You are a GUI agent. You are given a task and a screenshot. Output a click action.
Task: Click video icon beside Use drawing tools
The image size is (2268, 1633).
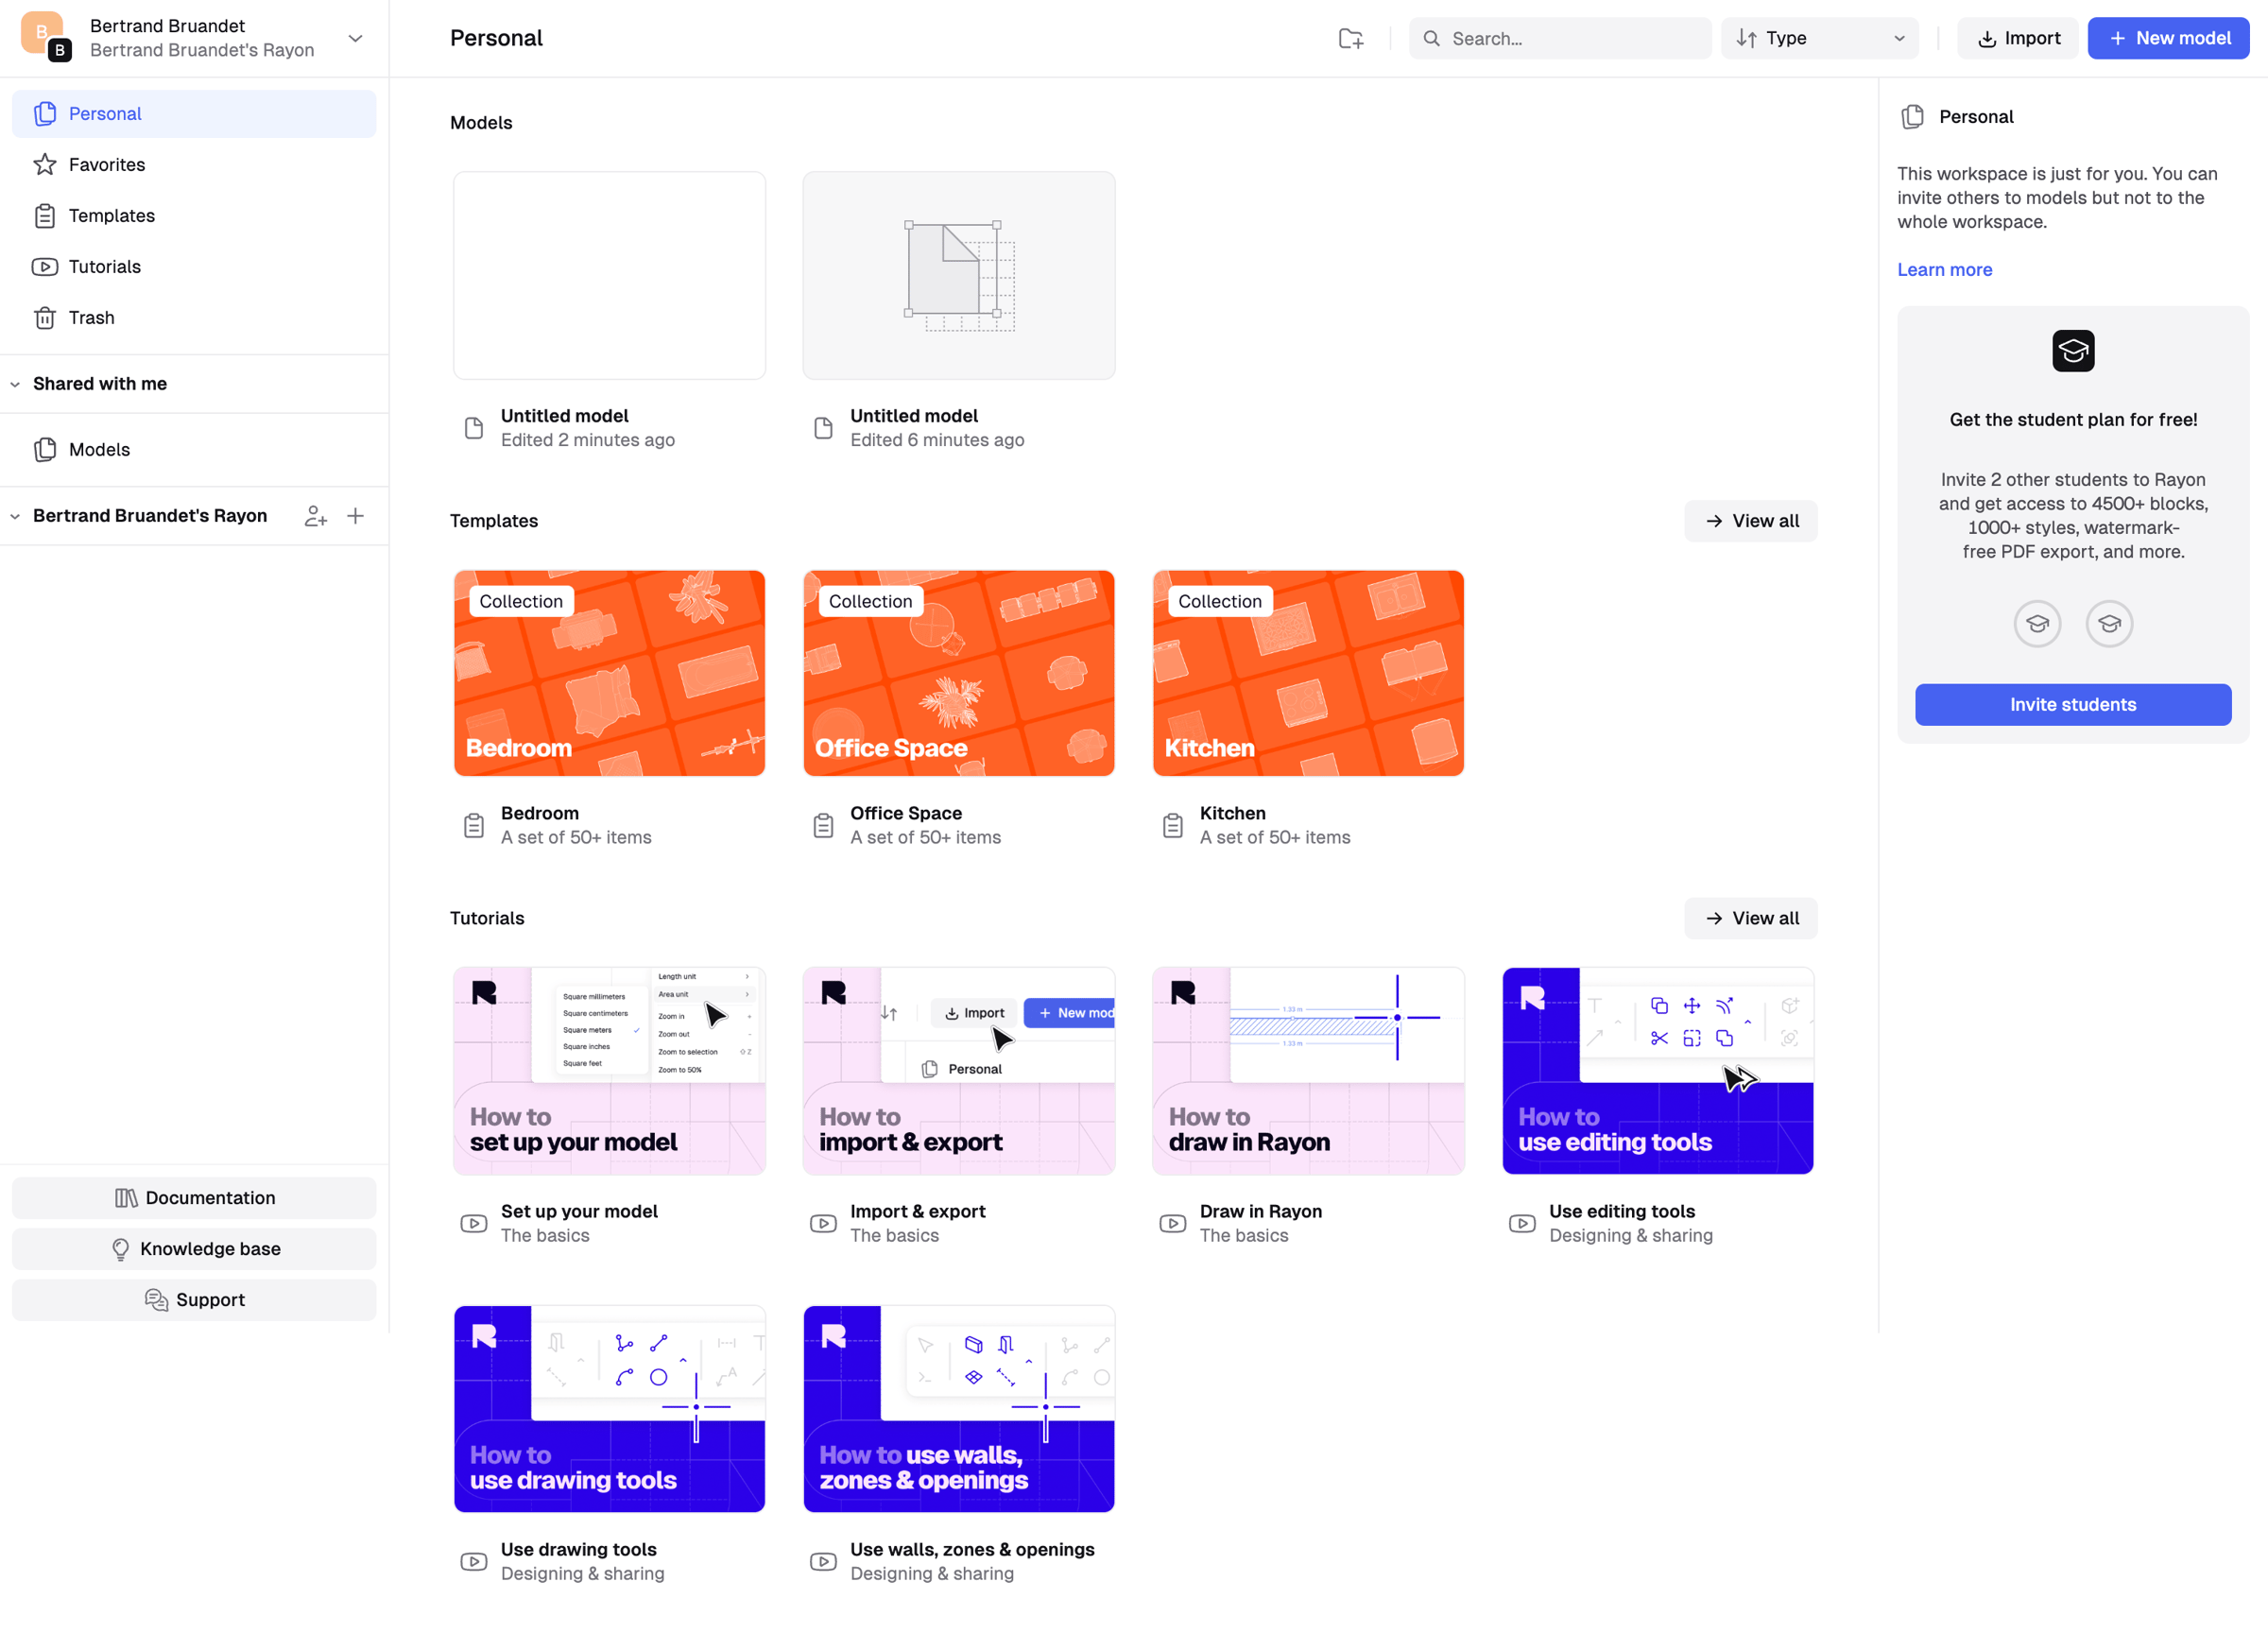tap(474, 1561)
